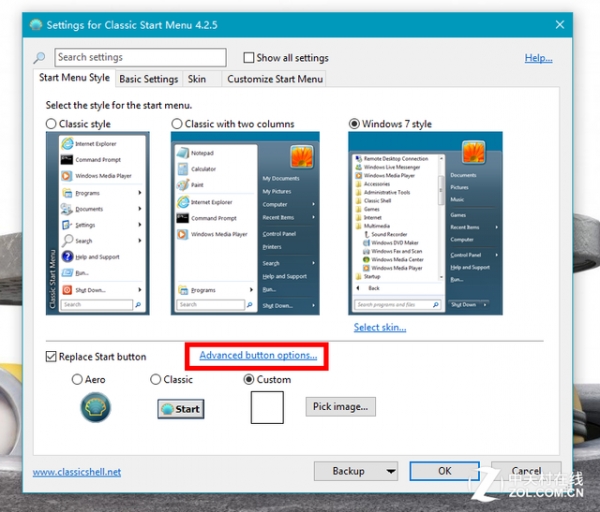Screen dimensions: 600x512
Task: Switch to the Basic Settings tab
Action: click(148, 79)
